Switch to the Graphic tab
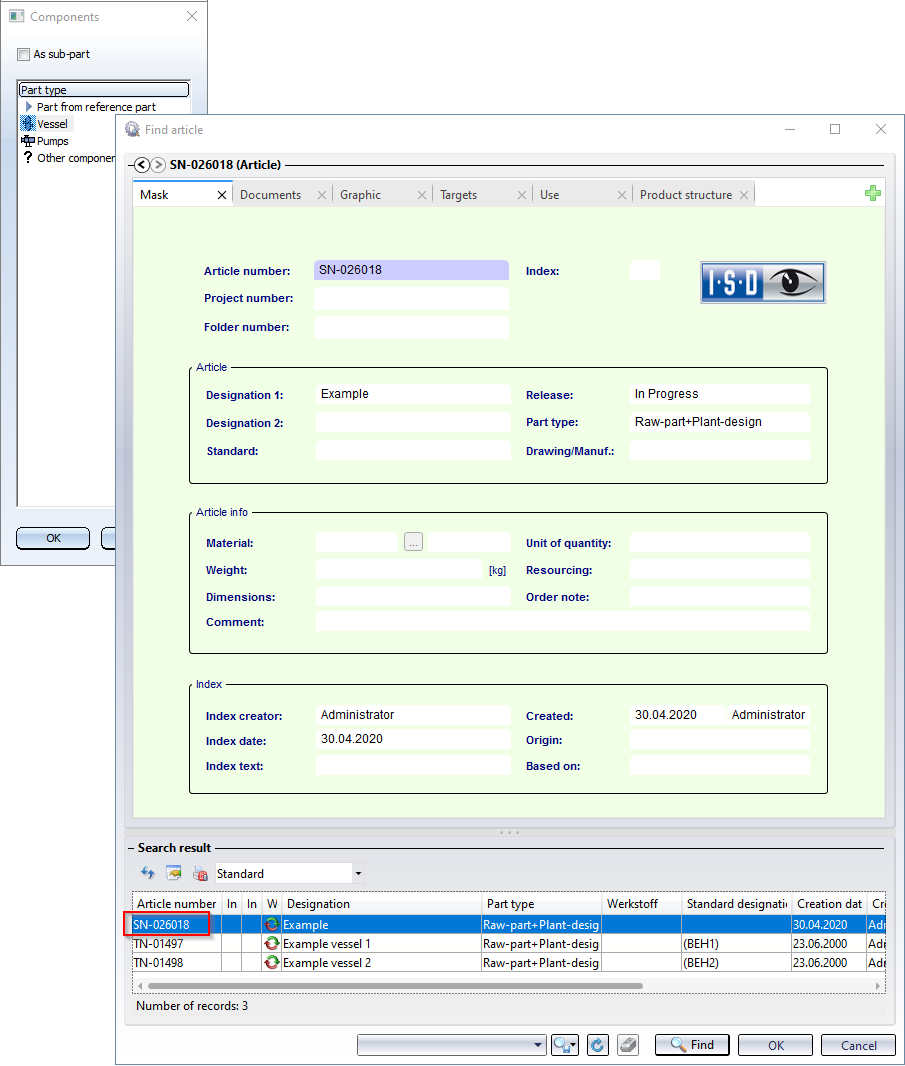The image size is (905, 1066). [360, 195]
